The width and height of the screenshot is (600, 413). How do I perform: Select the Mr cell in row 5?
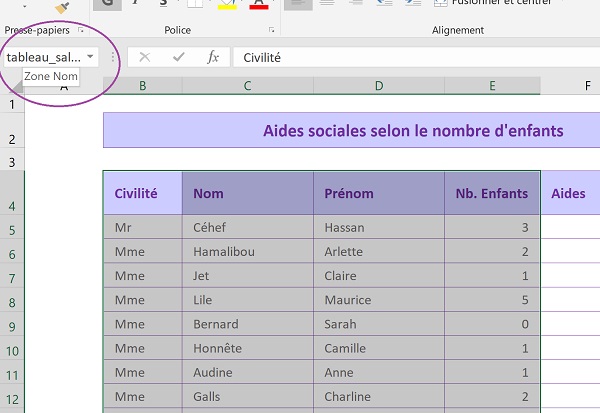pyautogui.click(x=143, y=227)
